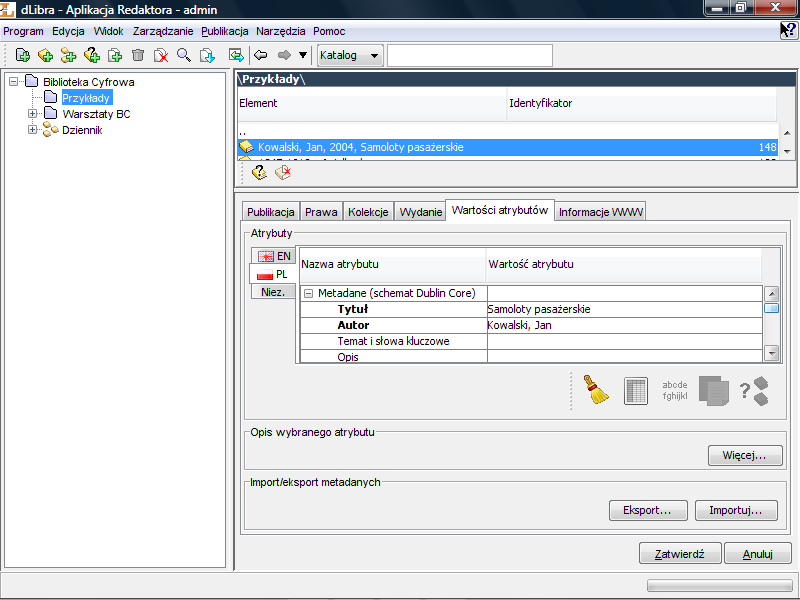Select the Wartości atrybutów tab
Viewport: 800px width, 600px height.
tap(499, 210)
